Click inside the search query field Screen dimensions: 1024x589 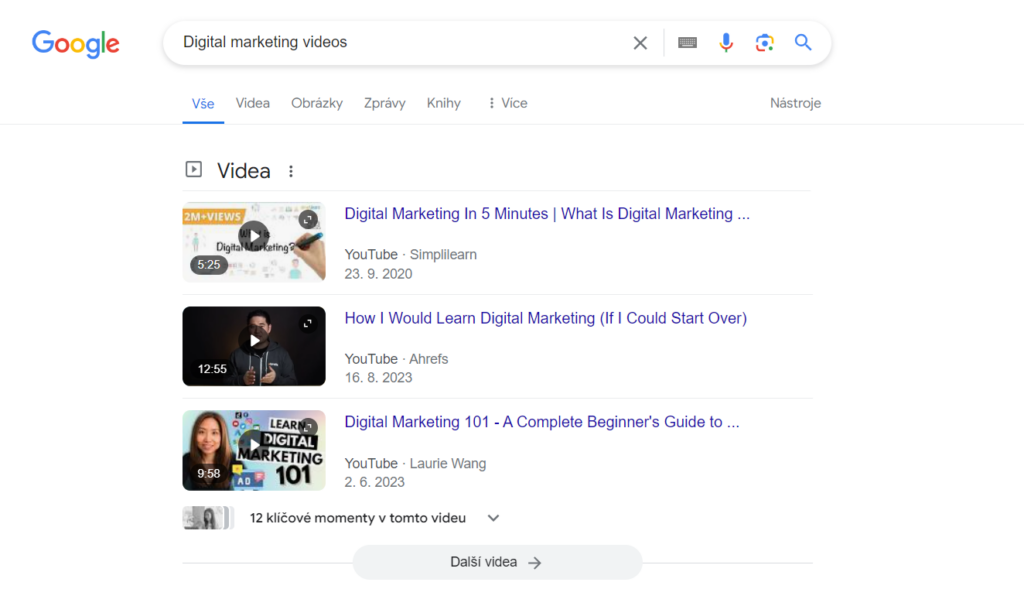coord(398,42)
